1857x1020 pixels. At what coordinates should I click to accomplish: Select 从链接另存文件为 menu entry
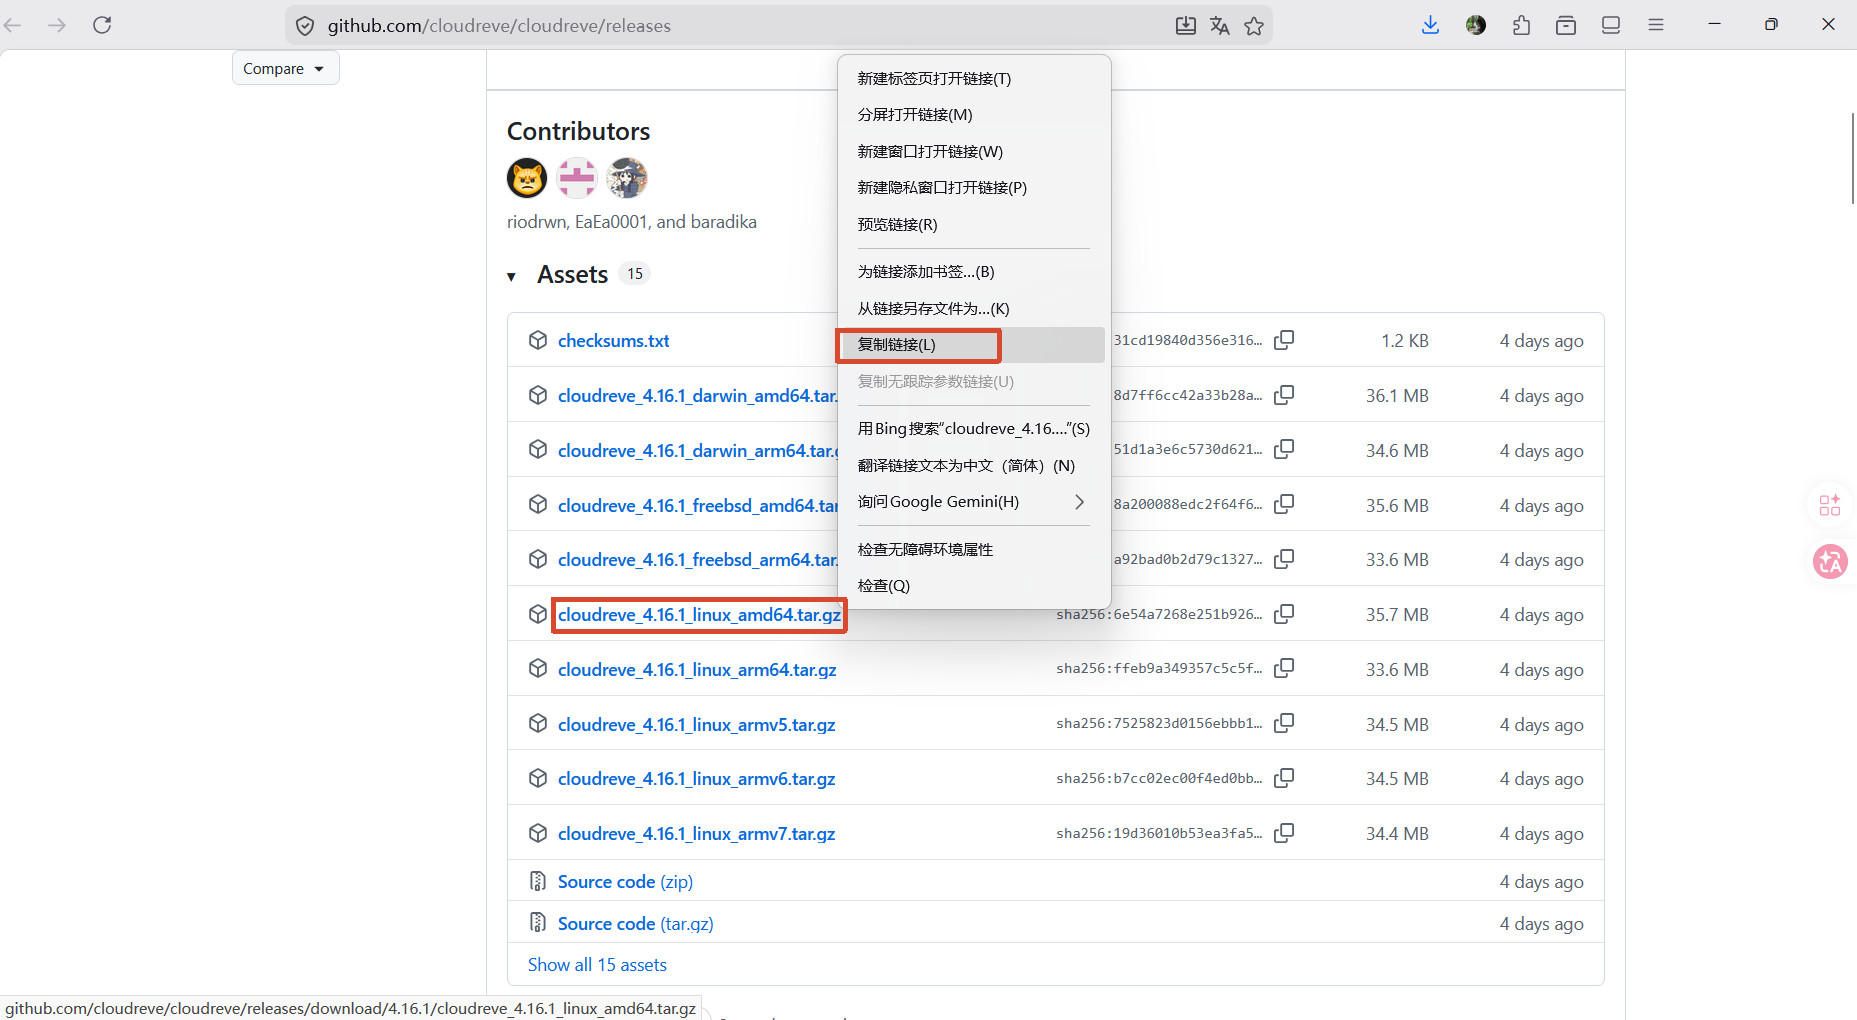[x=973, y=309]
